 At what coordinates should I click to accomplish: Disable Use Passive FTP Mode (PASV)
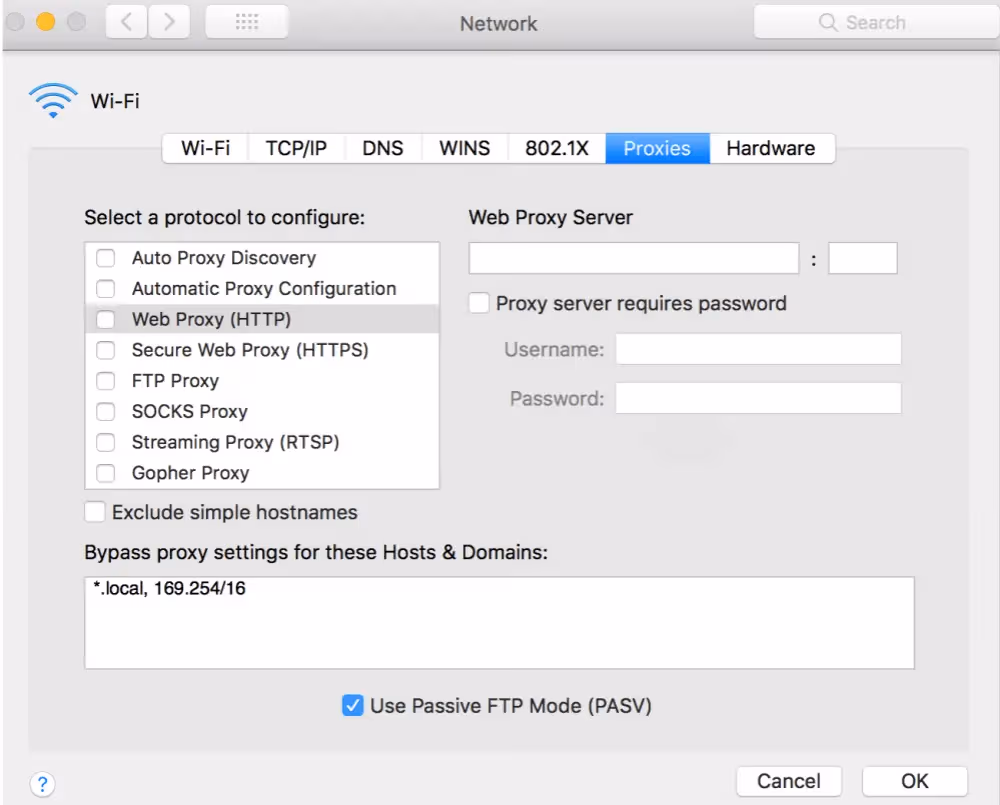pyautogui.click(x=352, y=705)
